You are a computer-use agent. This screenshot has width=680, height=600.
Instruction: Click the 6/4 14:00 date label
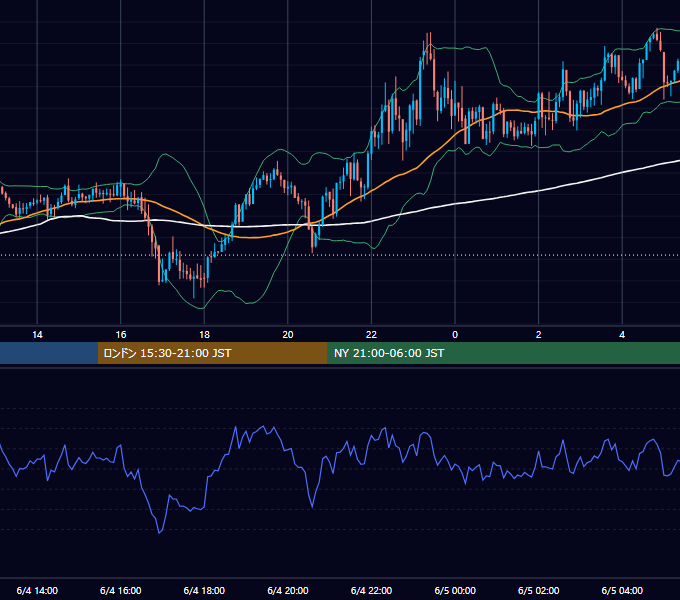pyautogui.click(x=37, y=590)
